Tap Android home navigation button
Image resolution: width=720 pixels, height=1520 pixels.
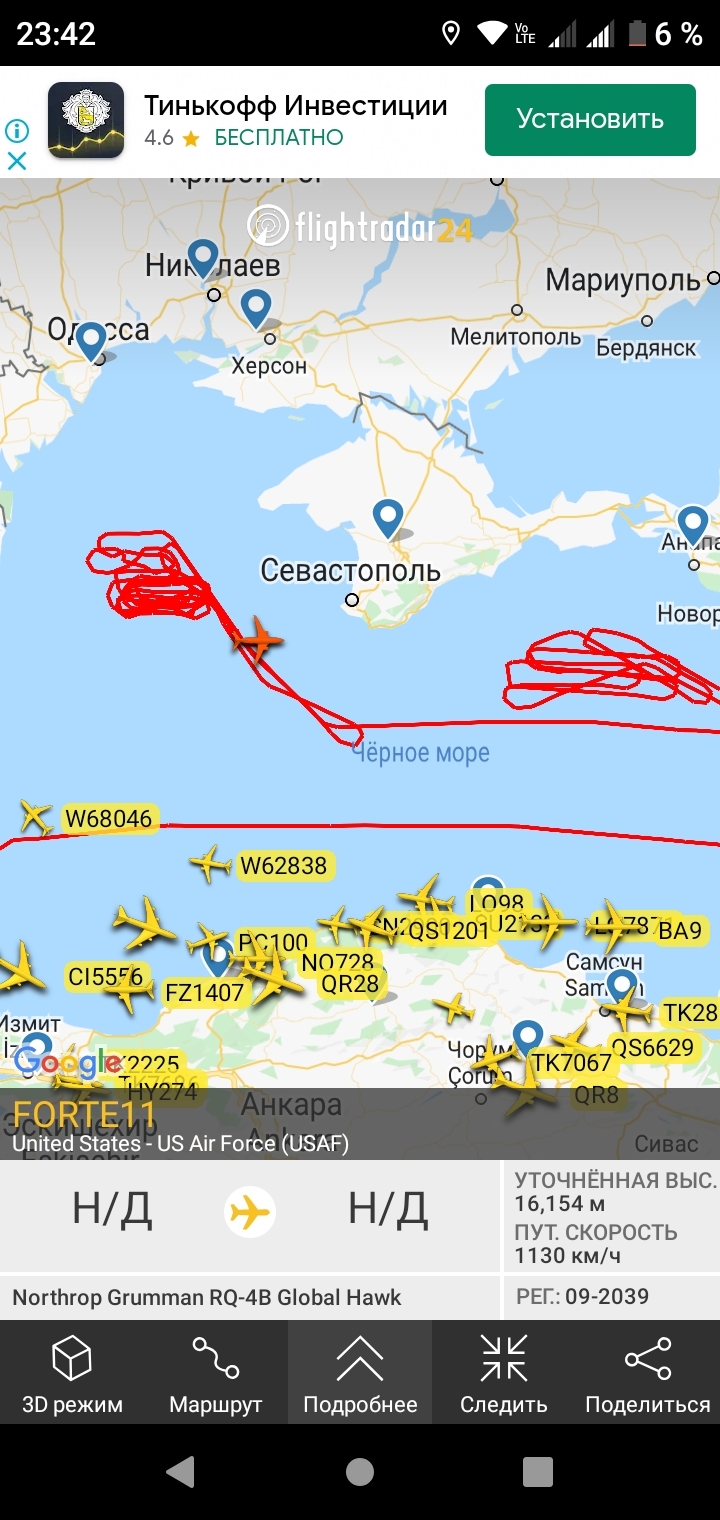[360, 1472]
